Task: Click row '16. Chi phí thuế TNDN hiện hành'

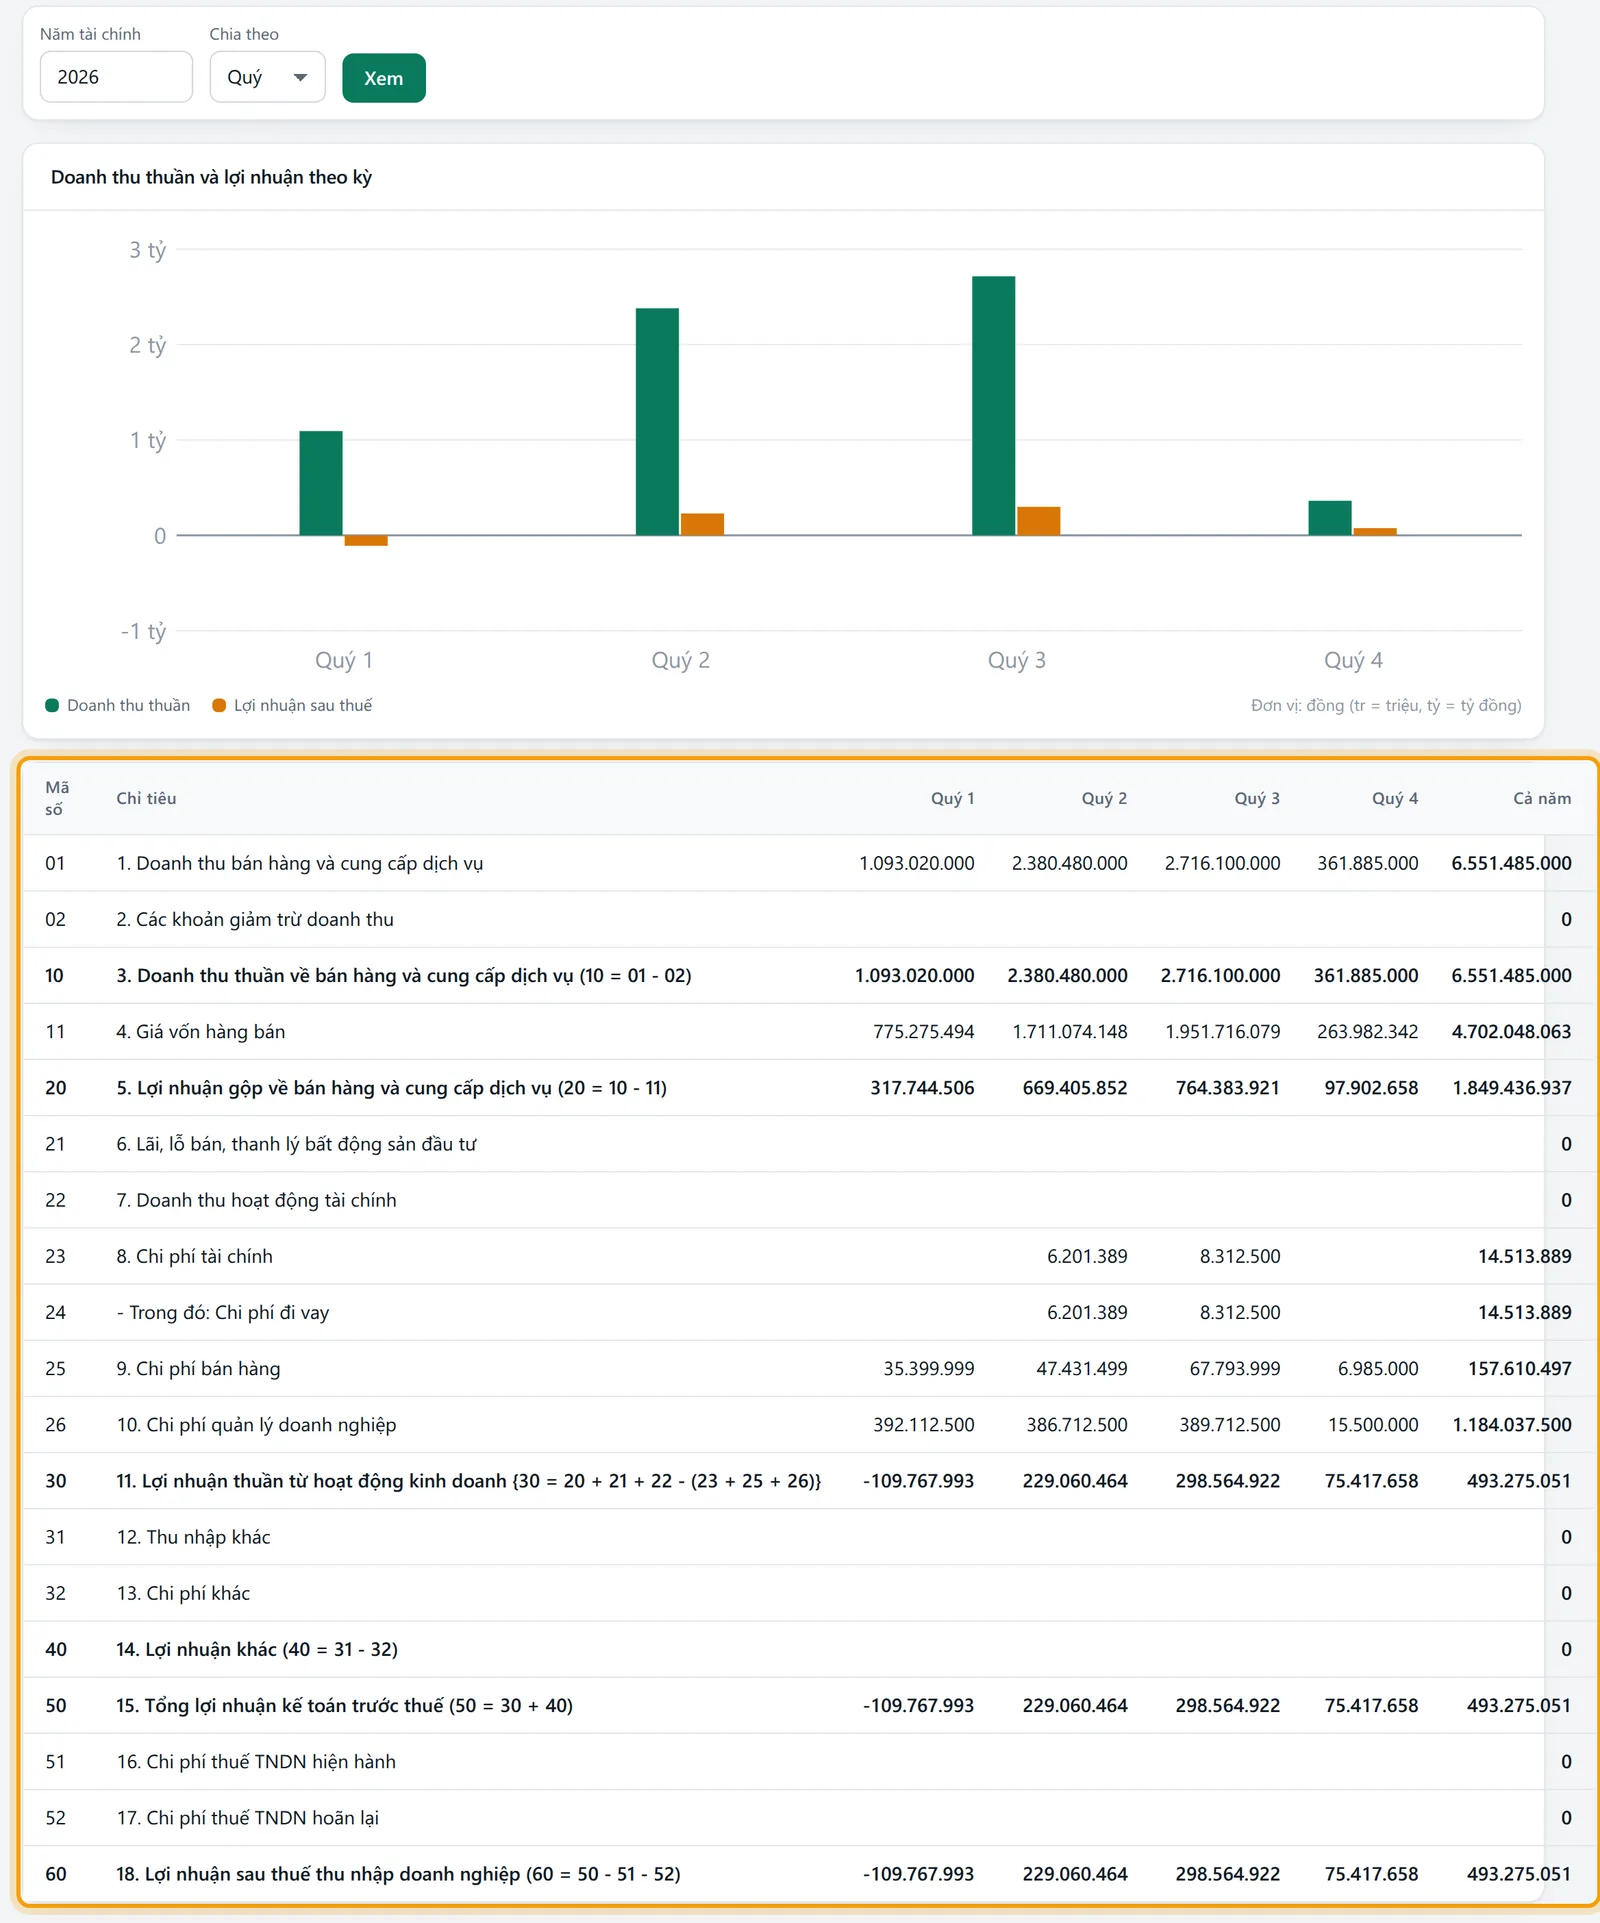Action: click(809, 1761)
